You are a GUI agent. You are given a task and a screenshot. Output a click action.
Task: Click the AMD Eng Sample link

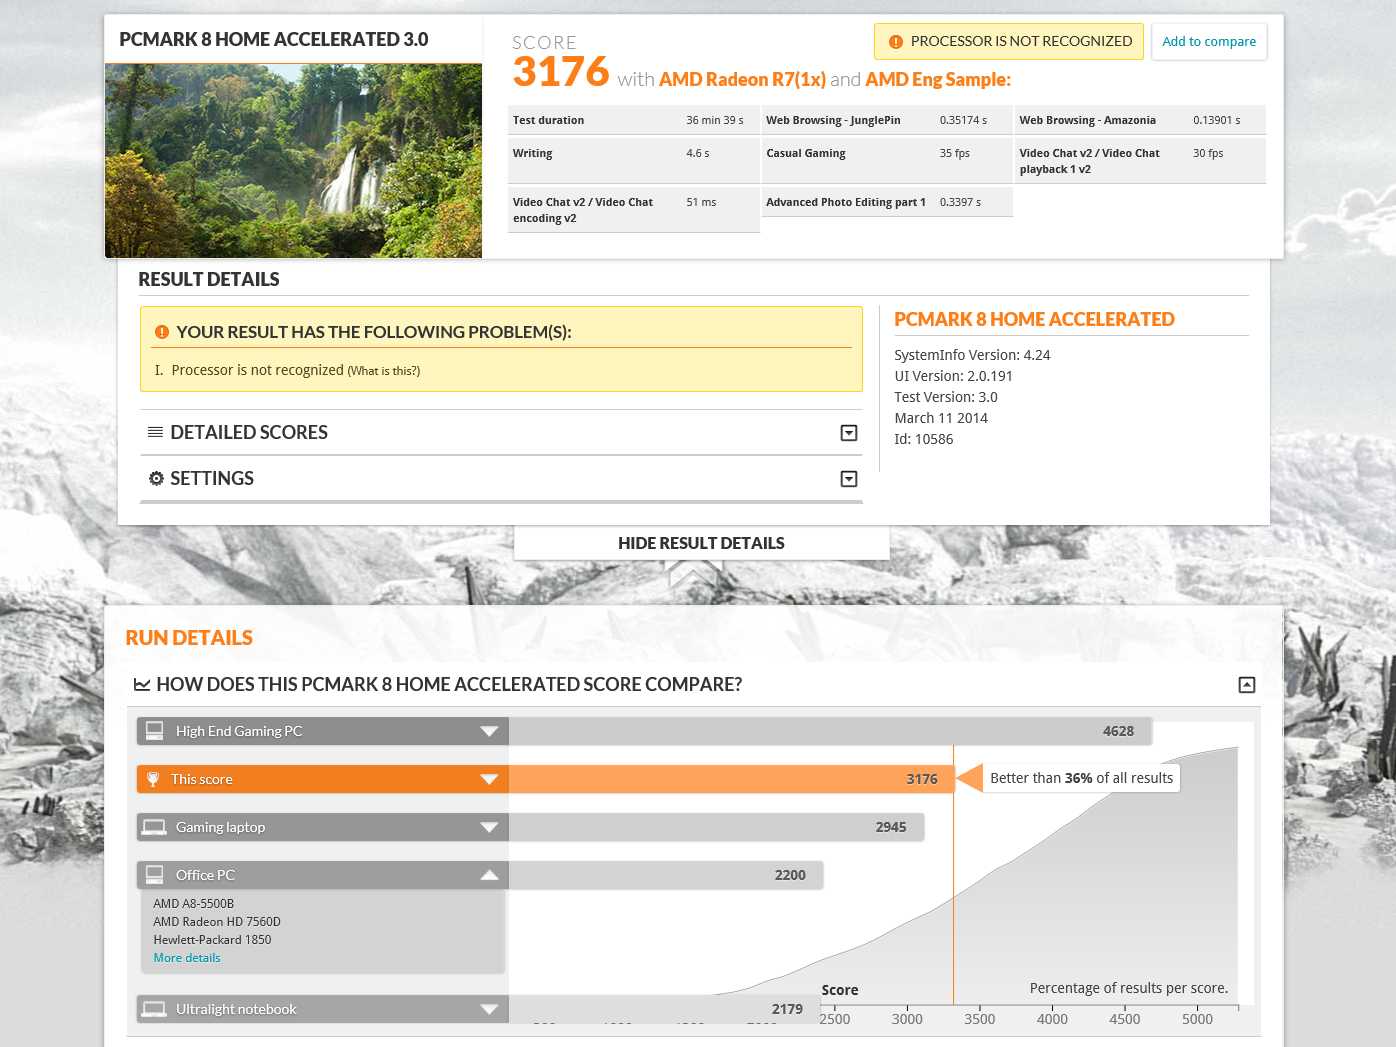(938, 80)
